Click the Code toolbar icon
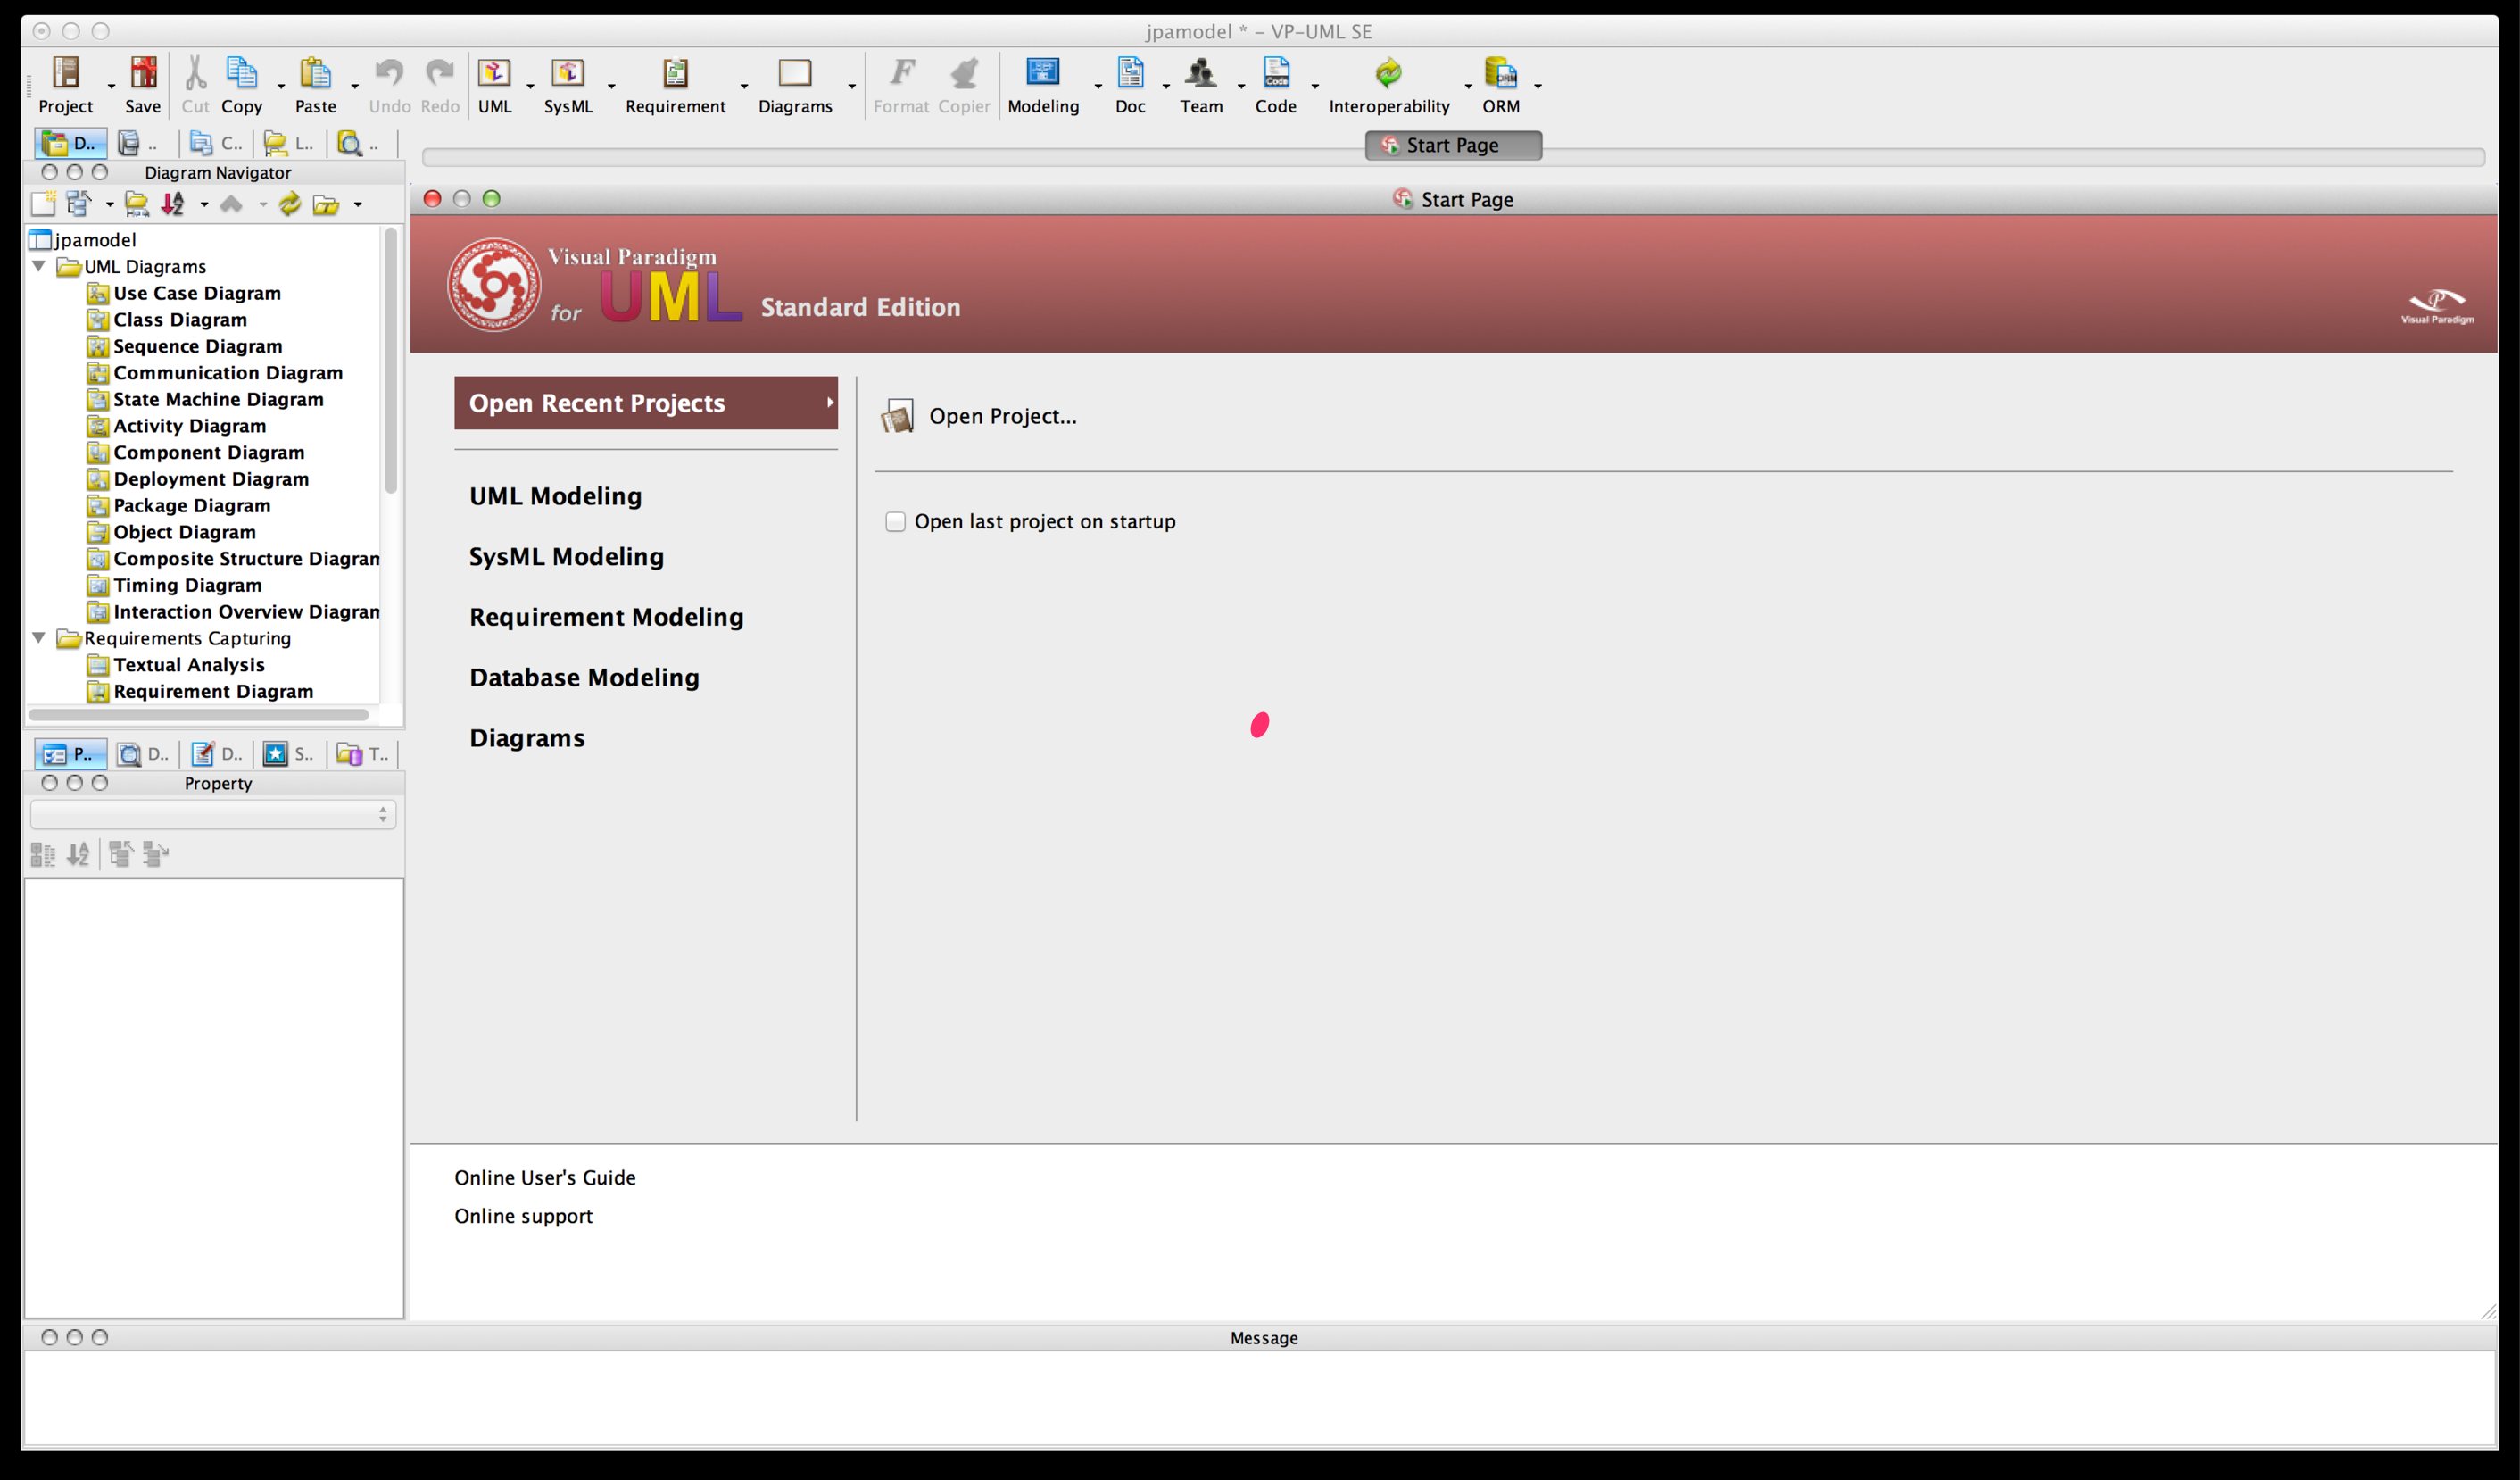Screen dimensions: 2520x1480 [x=1276, y=72]
